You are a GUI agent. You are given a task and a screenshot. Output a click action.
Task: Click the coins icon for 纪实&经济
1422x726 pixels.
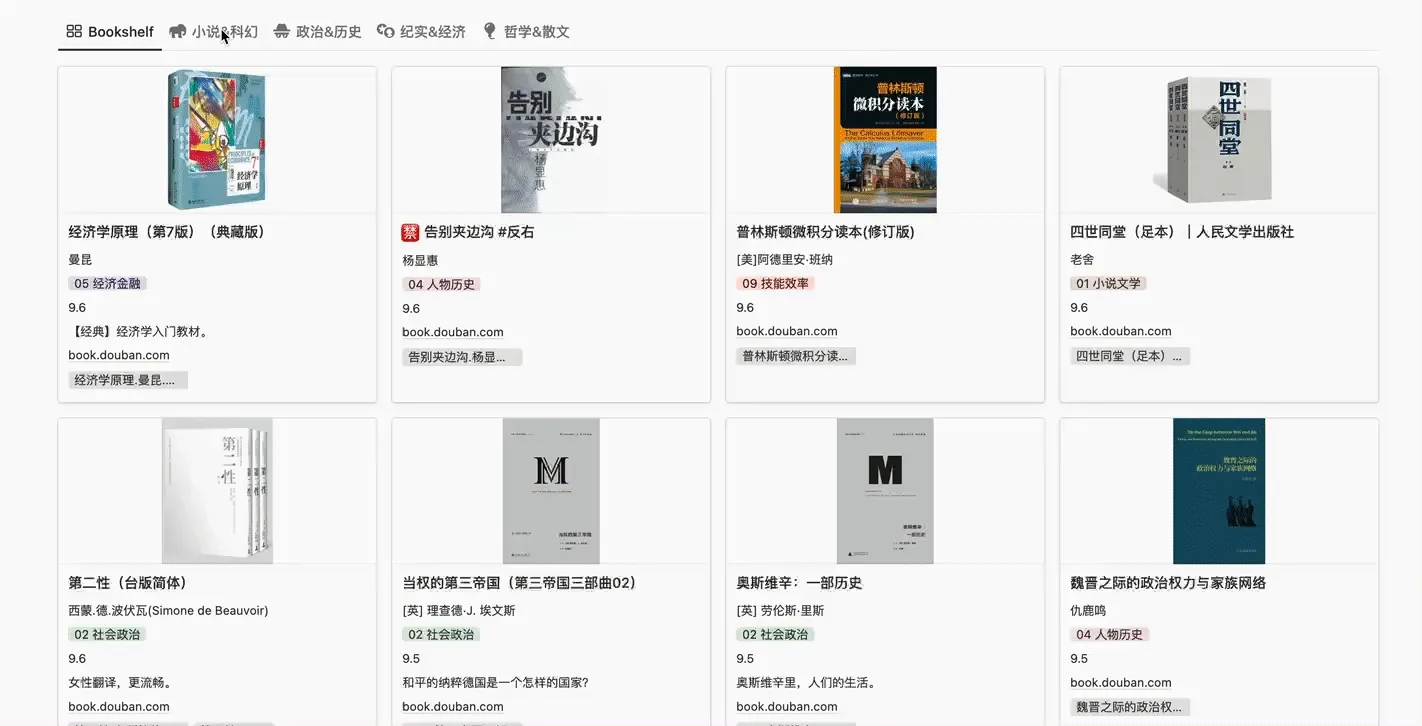point(385,31)
